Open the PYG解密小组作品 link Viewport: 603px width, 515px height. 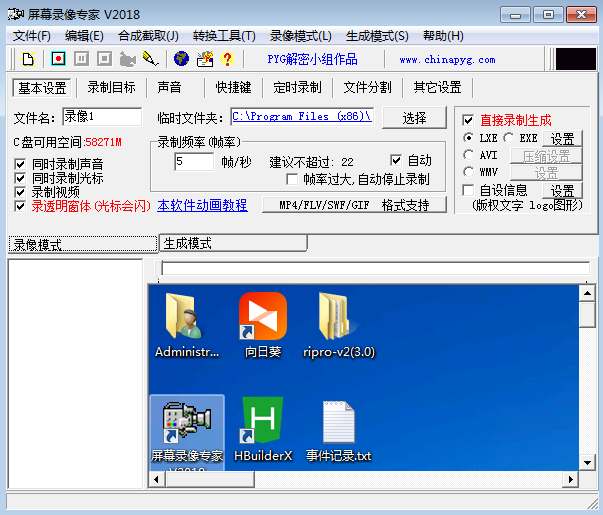312,60
